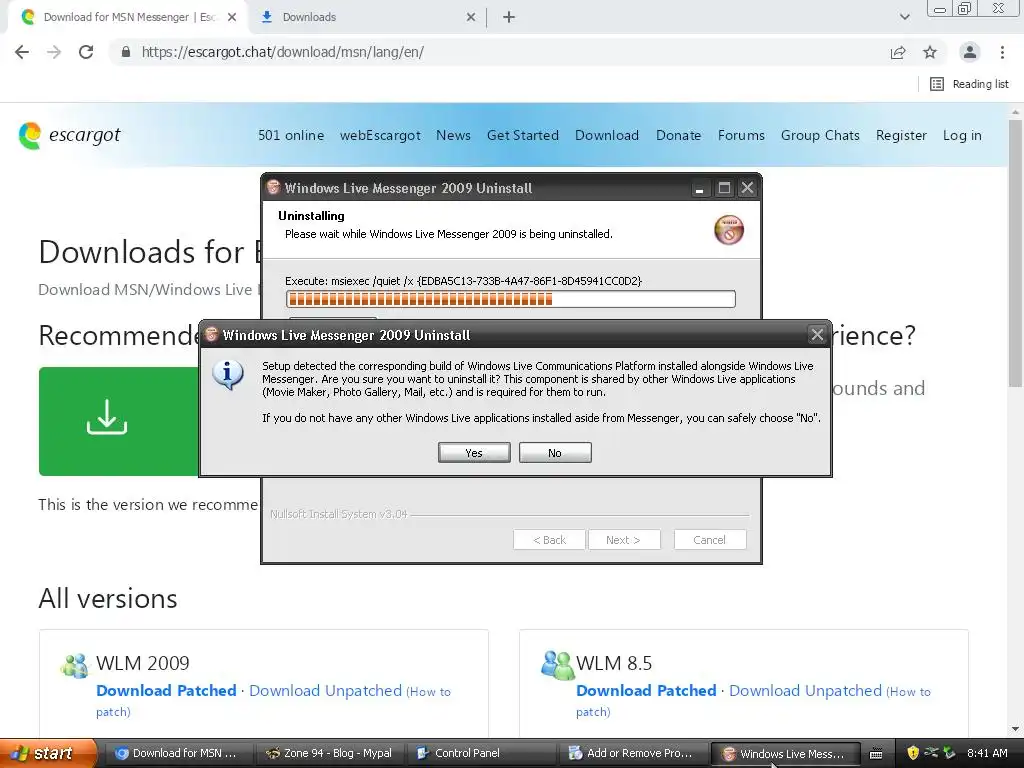Click the uninstall progress bar
Image resolution: width=1024 pixels, height=768 pixels.
(x=511, y=299)
